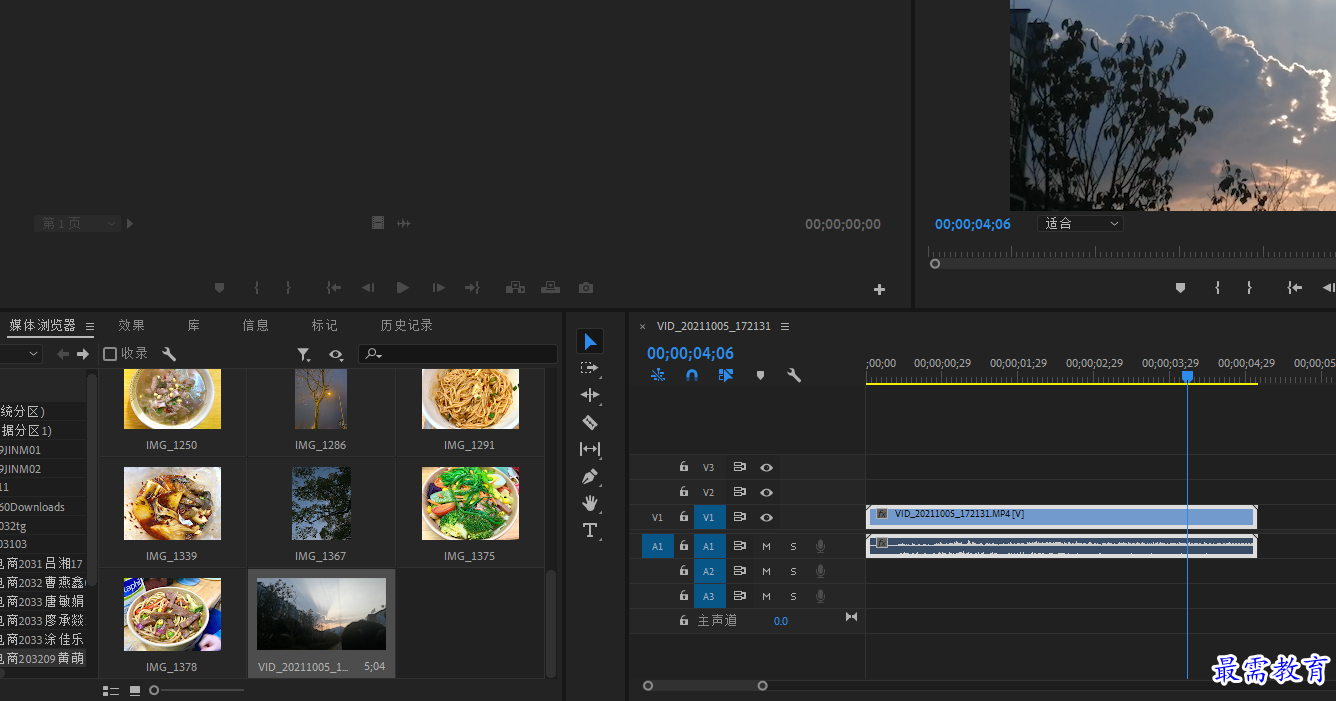Select the Hand tool
Viewport: 1336px width, 701px height.
click(590, 503)
